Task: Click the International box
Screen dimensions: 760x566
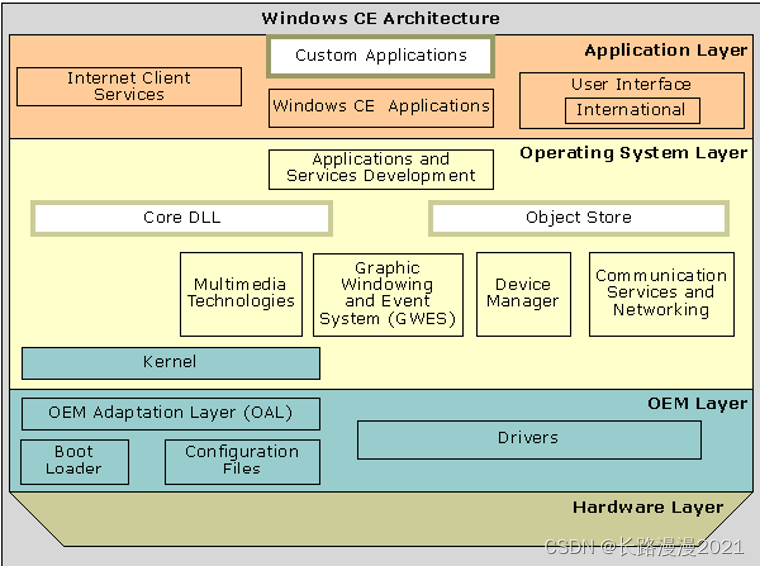Action: pyautogui.click(x=633, y=110)
